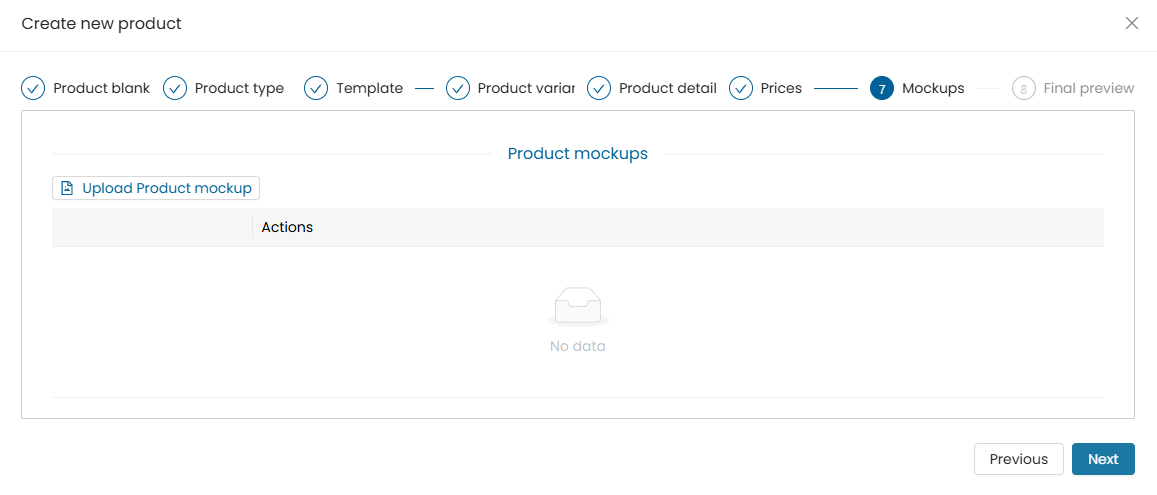This screenshot has width=1157, height=495.
Task: Open the Product blank step label
Action: click(102, 89)
